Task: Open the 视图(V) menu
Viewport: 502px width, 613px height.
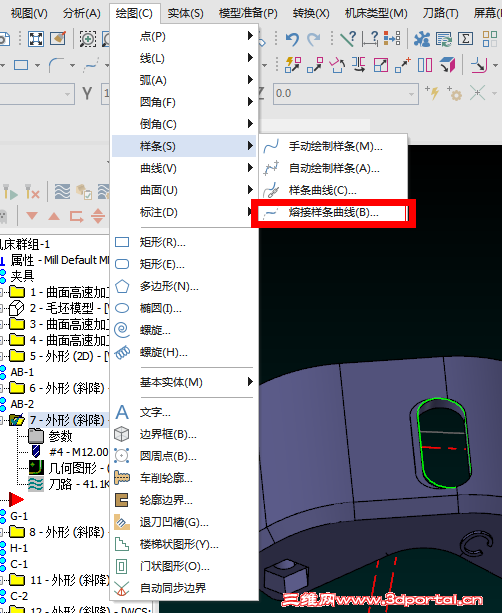Action: pyautogui.click(x=29, y=13)
